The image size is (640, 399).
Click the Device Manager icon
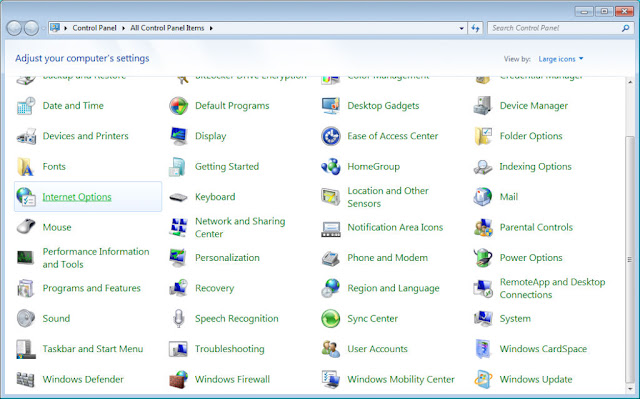(483, 106)
